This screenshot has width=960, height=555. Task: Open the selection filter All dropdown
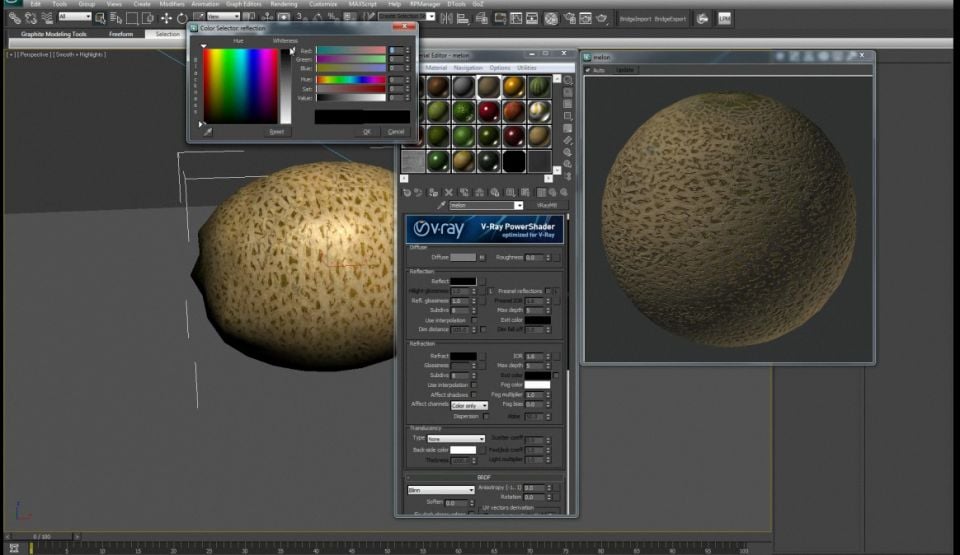click(x=75, y=17)
